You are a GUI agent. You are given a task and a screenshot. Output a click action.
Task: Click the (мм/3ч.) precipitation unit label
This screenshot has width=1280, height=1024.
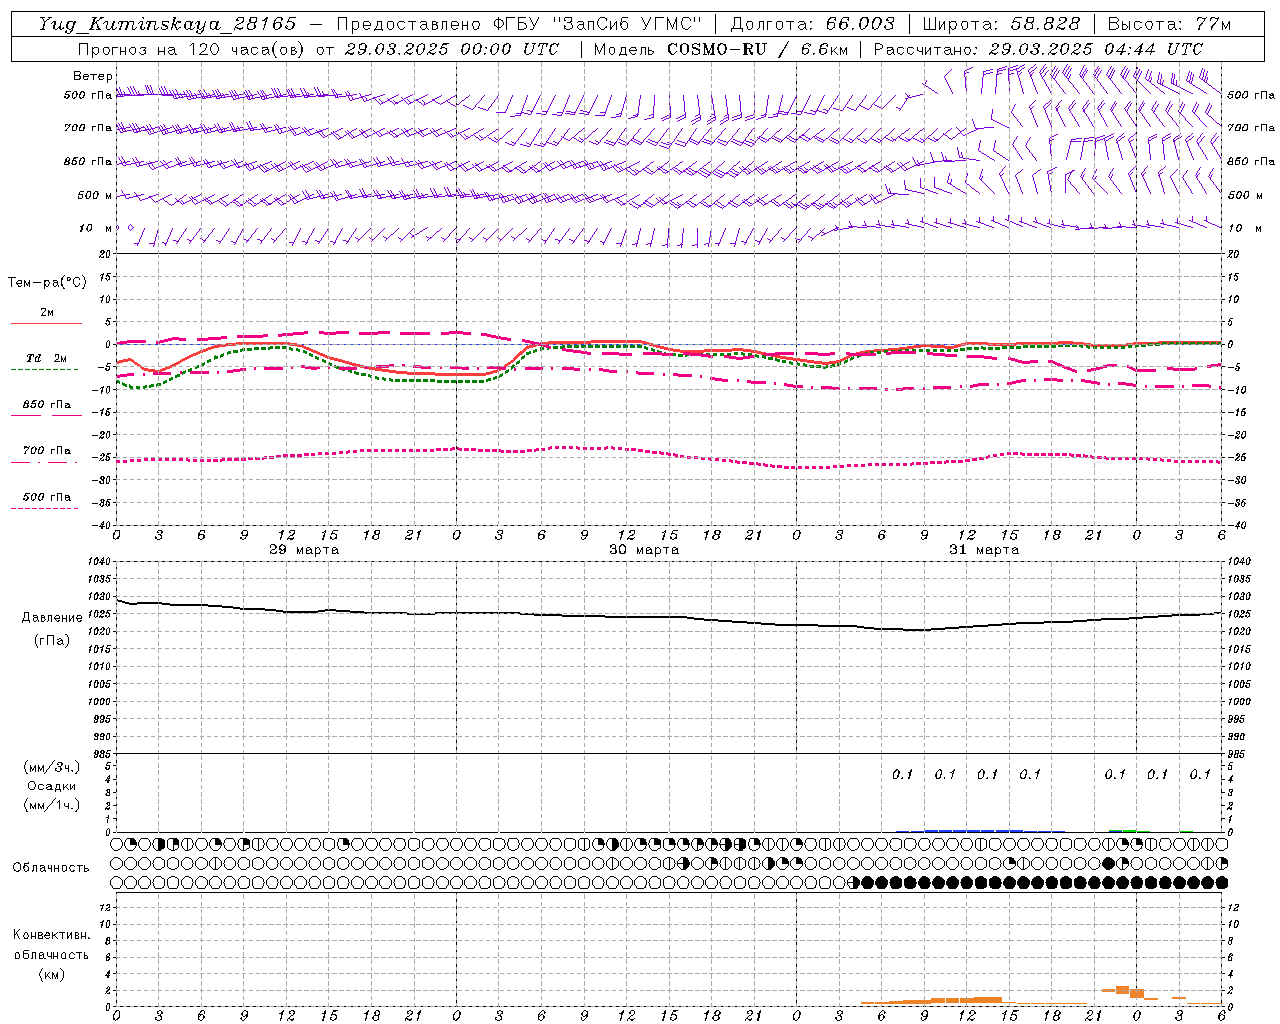pos(52,767)
